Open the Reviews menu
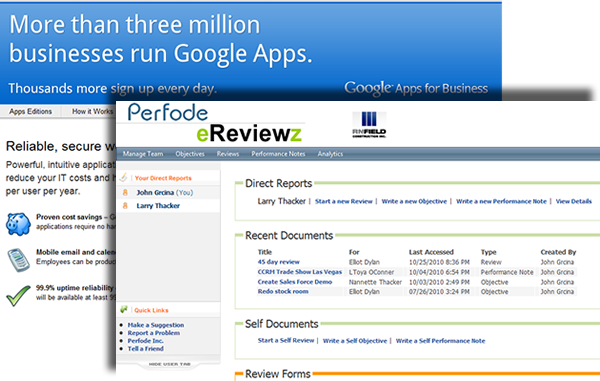Image resolution: width=600 pixels, height=381 pixels. click(228, 154)
